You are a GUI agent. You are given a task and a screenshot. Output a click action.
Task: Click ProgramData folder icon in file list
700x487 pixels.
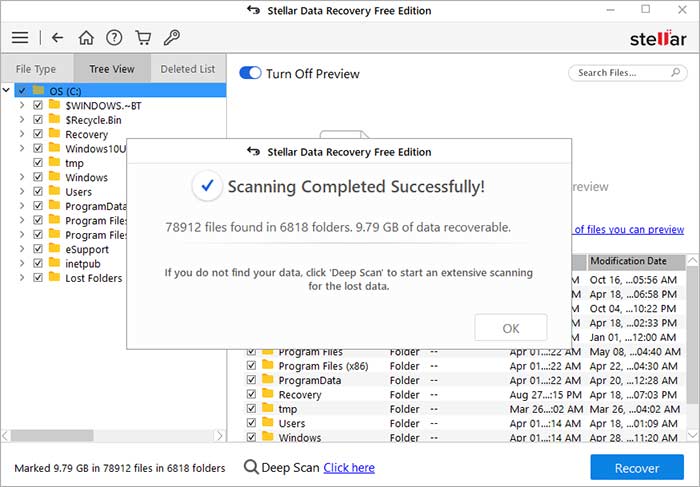(x=268, y=379)
